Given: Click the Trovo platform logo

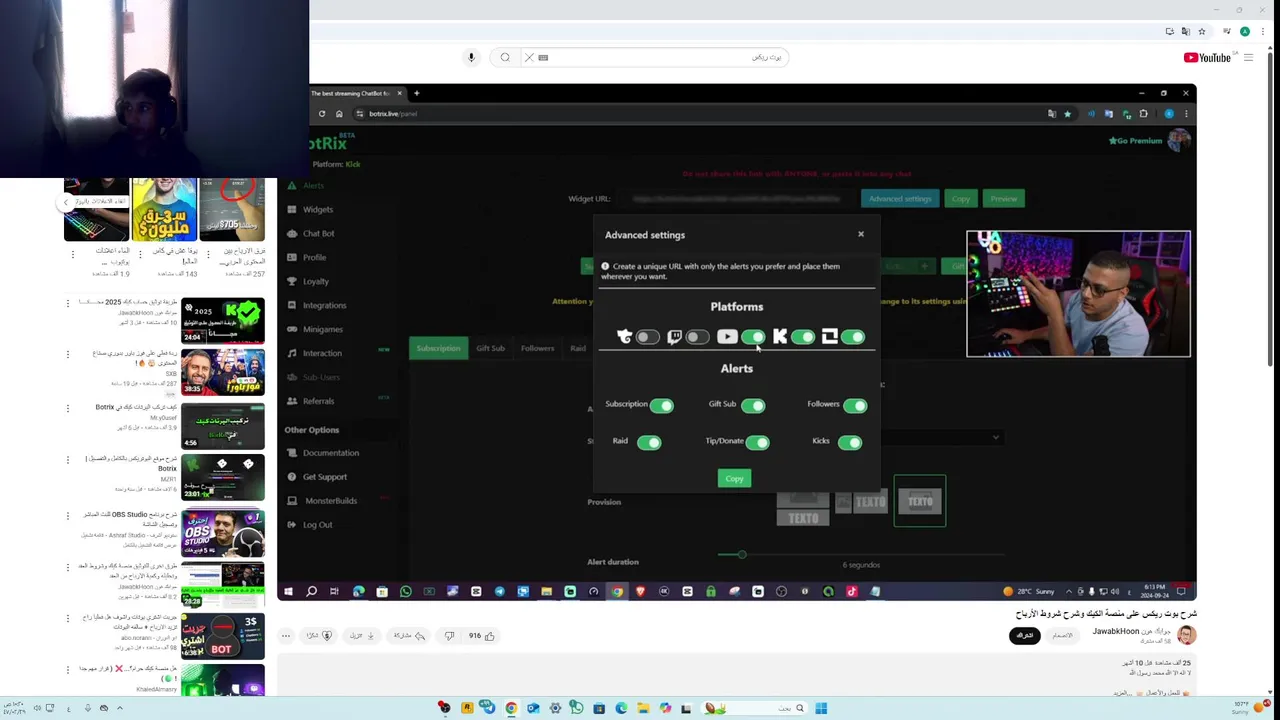Looking at the screenshot, I should coord(624,337).
